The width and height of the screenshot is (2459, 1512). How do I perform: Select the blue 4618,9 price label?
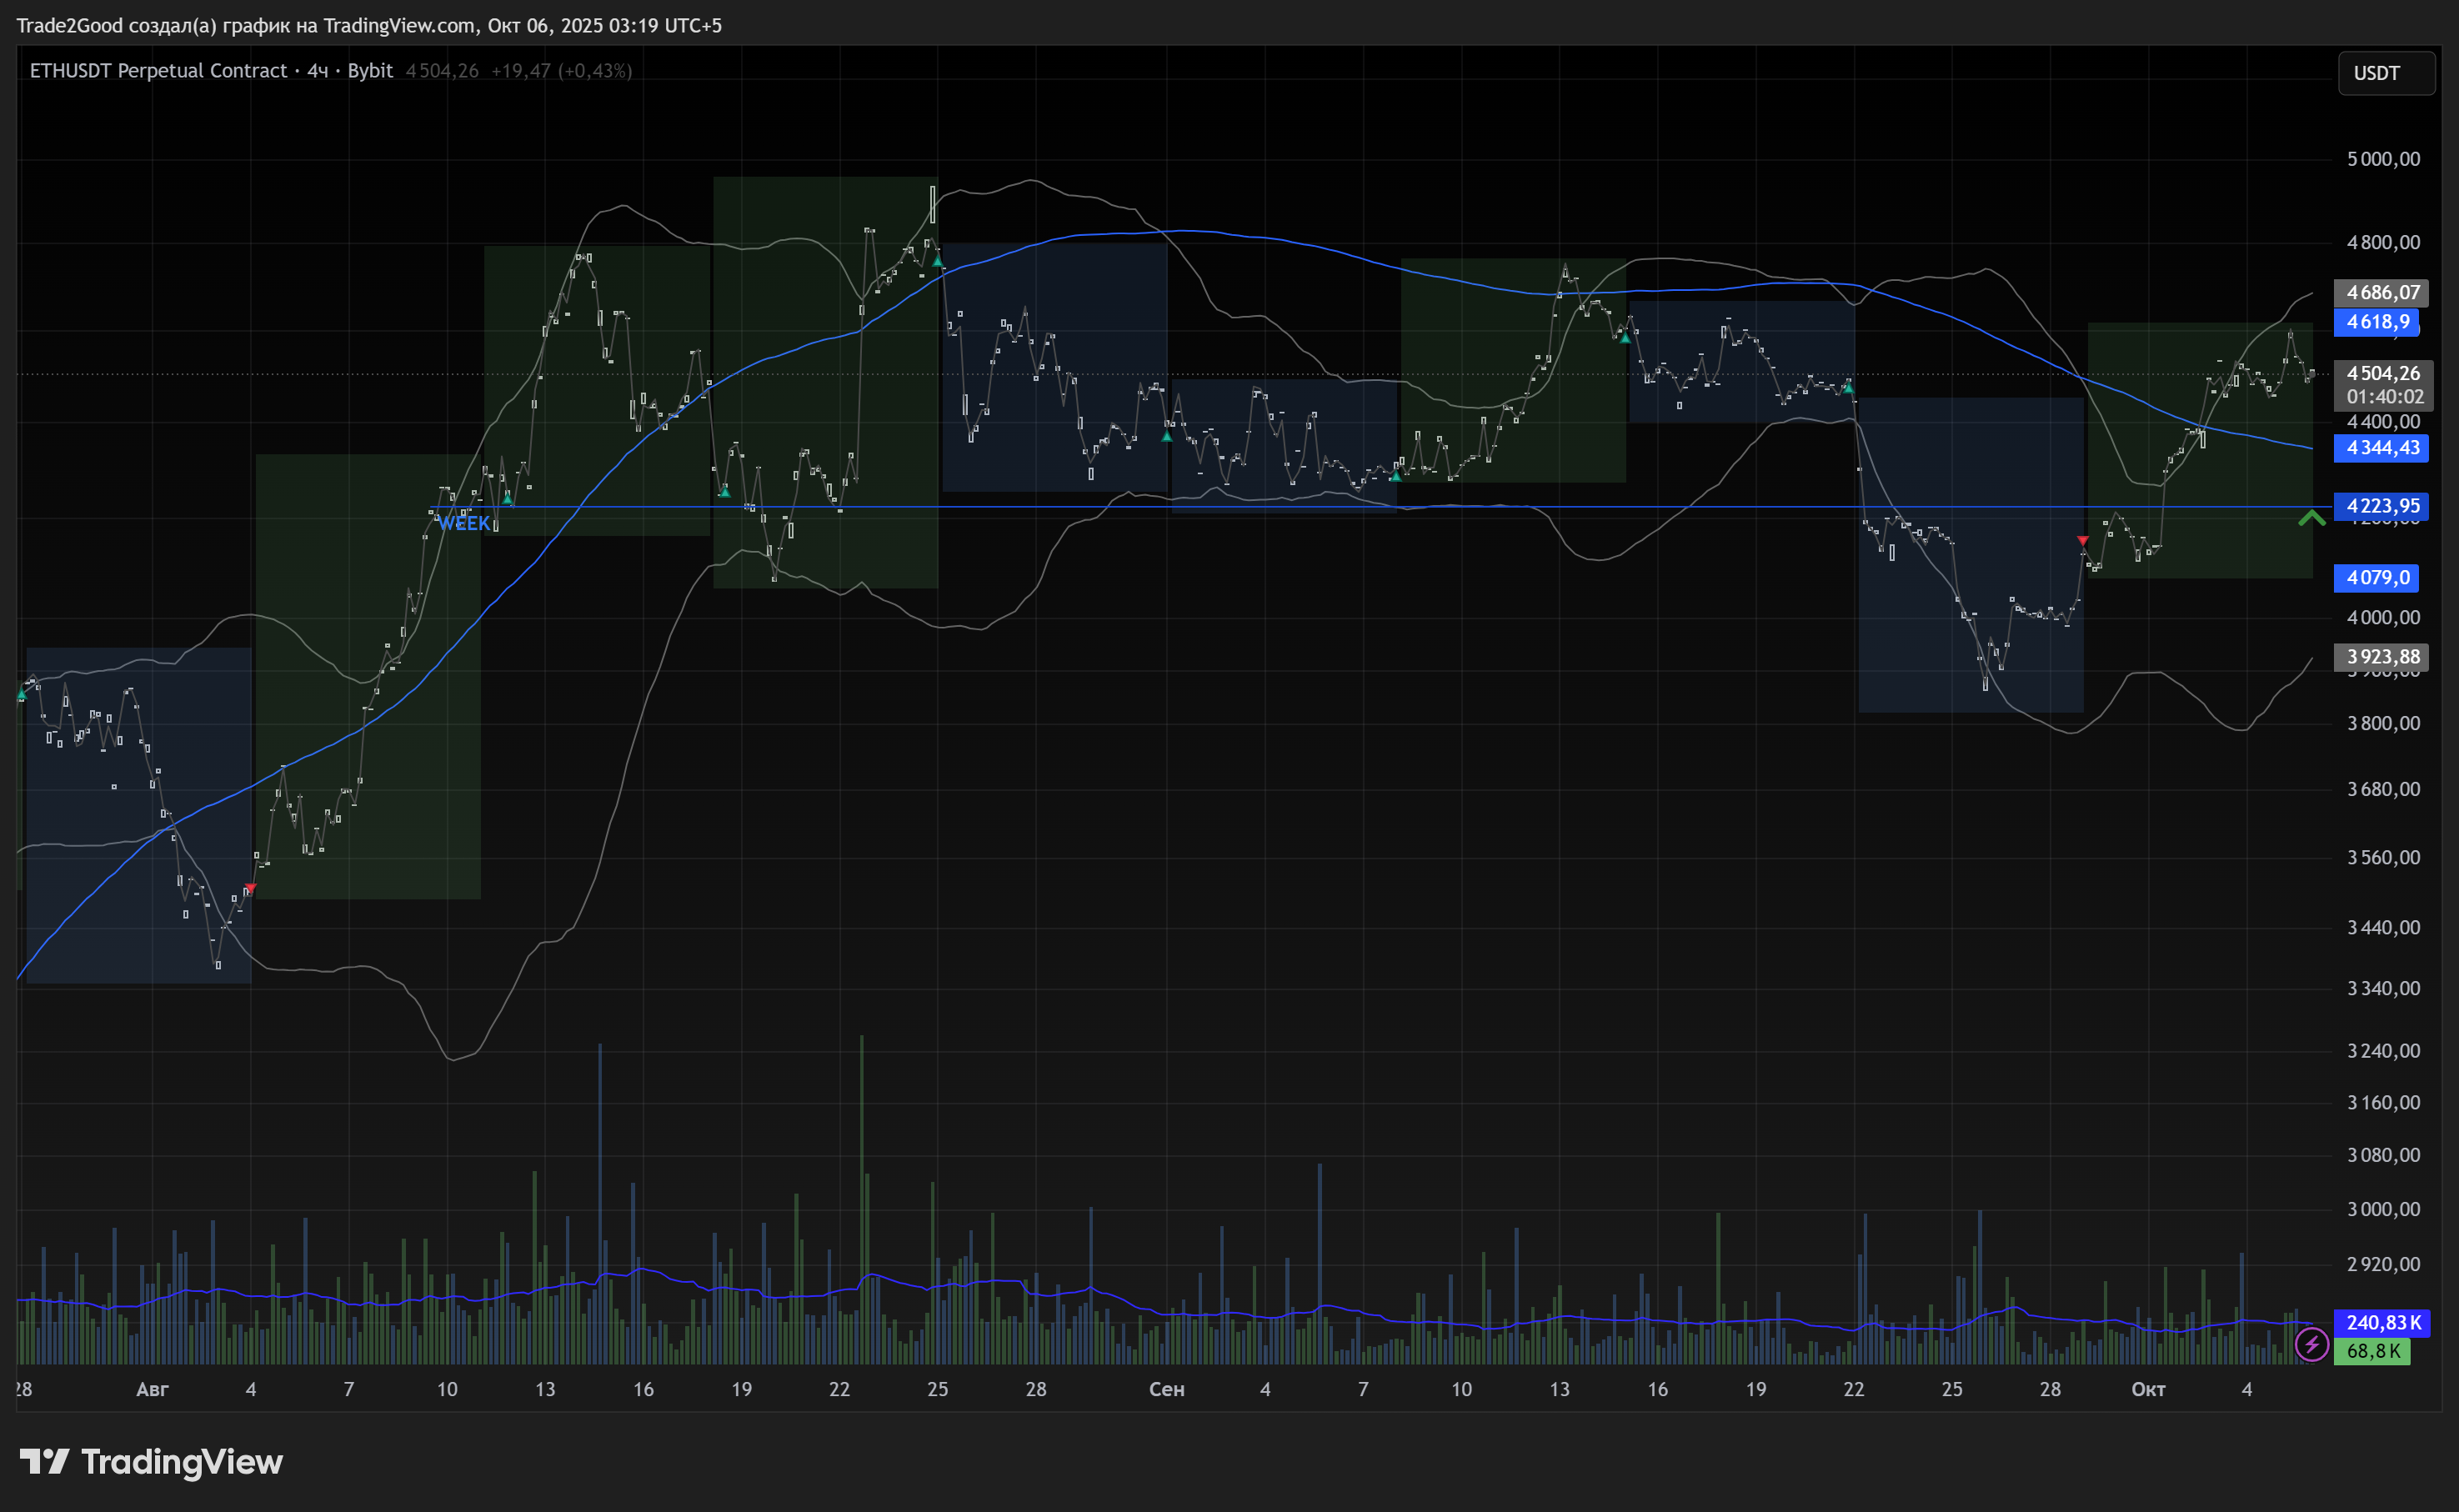2376,322
